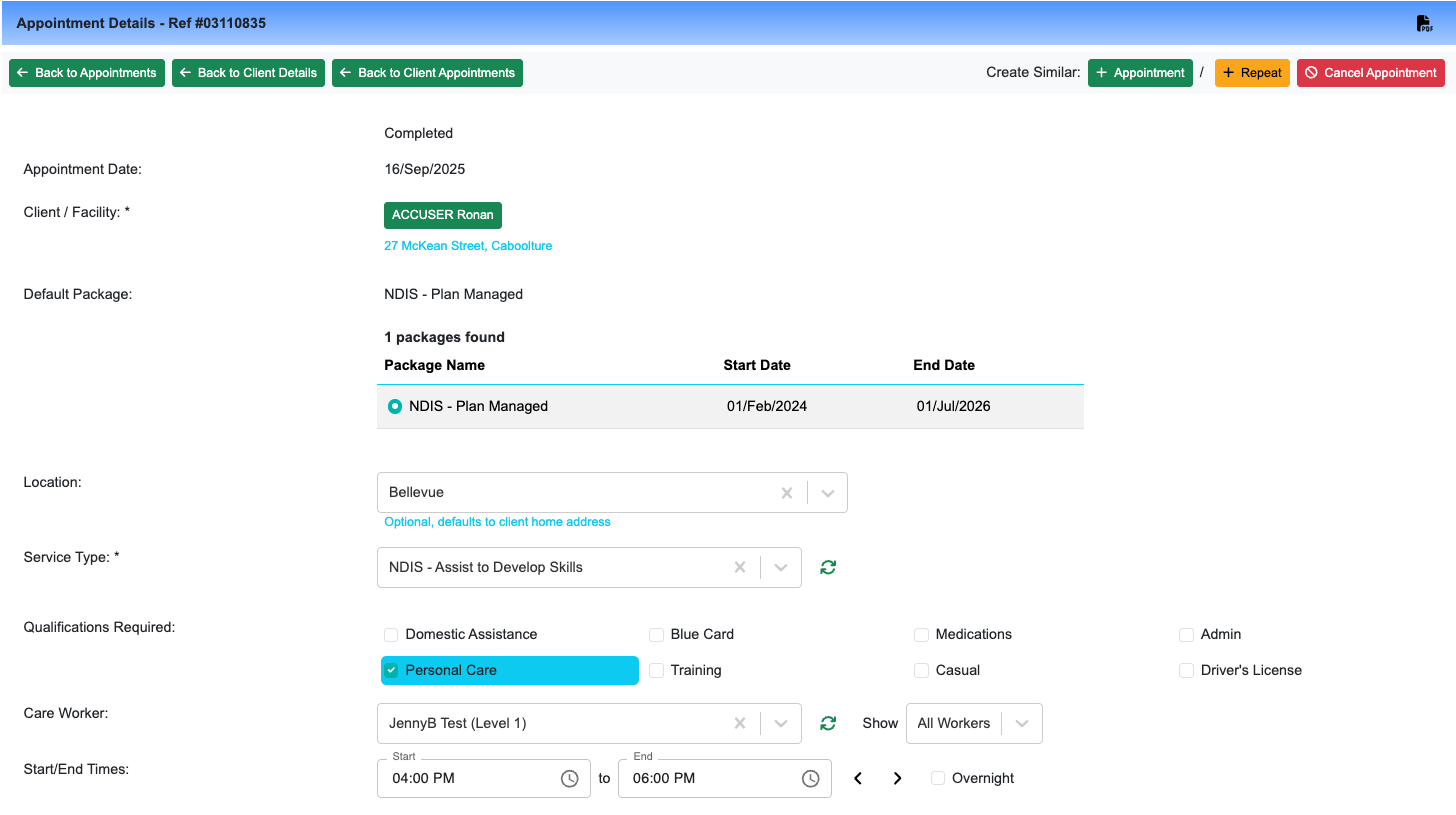Click refresh icon next to Service Type
Viewport: 1456px width, 815px height.
click(x=828, y=567)
